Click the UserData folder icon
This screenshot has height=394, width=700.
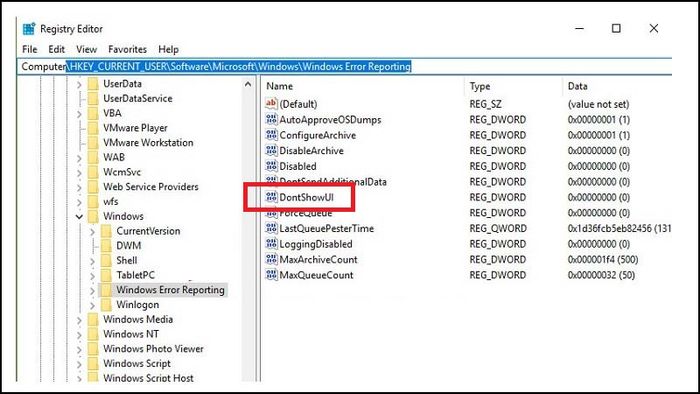[x=93, y=83]
